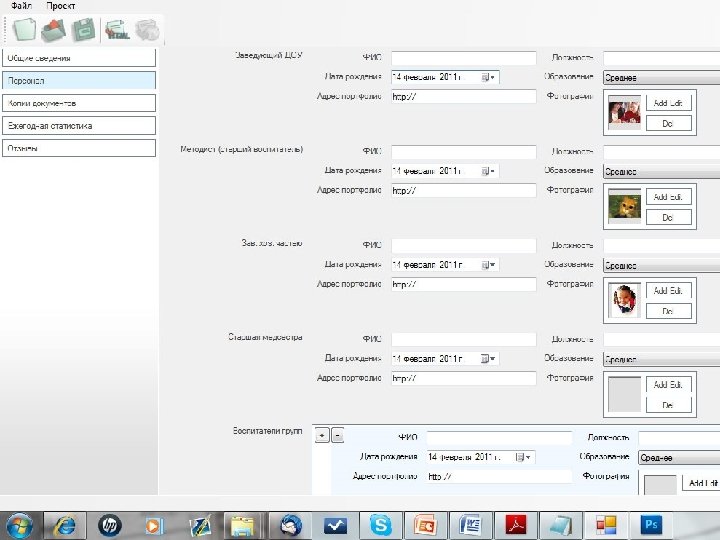
Task: Click the photo thumbnail of Заведующий ДОУ
Action: pos(624,113)
